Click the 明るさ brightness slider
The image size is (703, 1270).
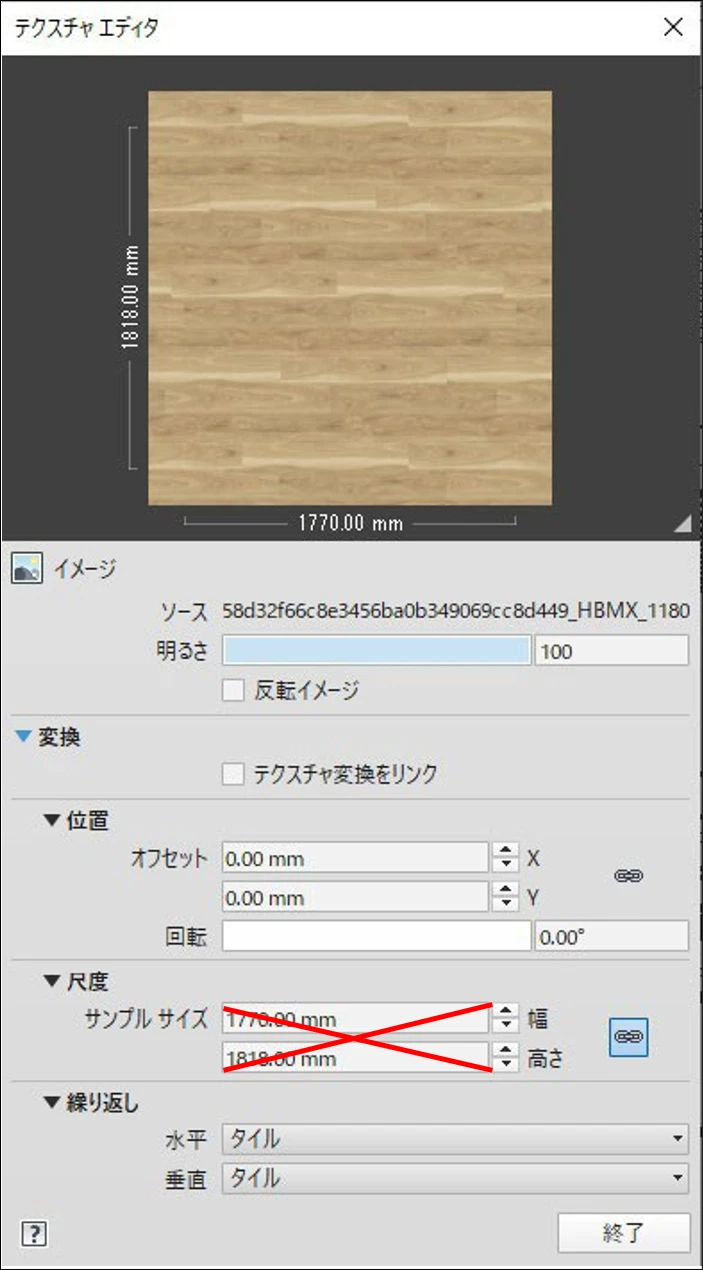[x=376, y=650]
